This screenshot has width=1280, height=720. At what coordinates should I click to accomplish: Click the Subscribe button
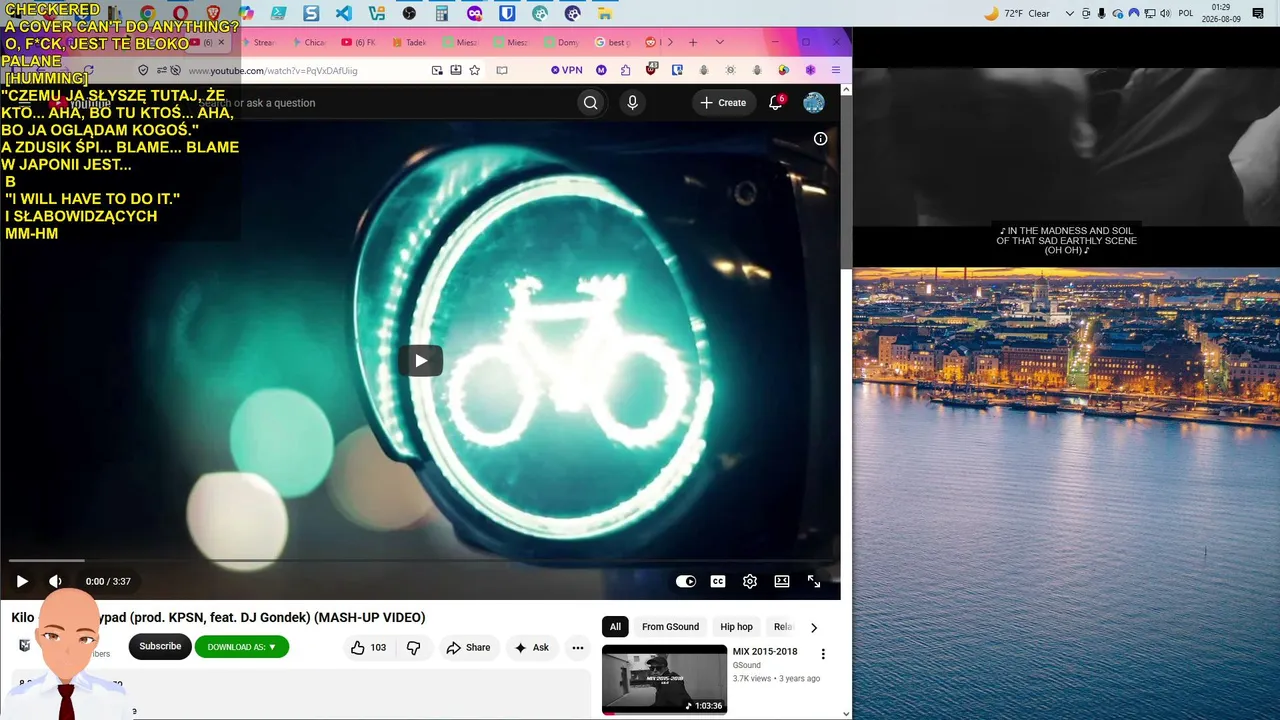tap(160, 647)
